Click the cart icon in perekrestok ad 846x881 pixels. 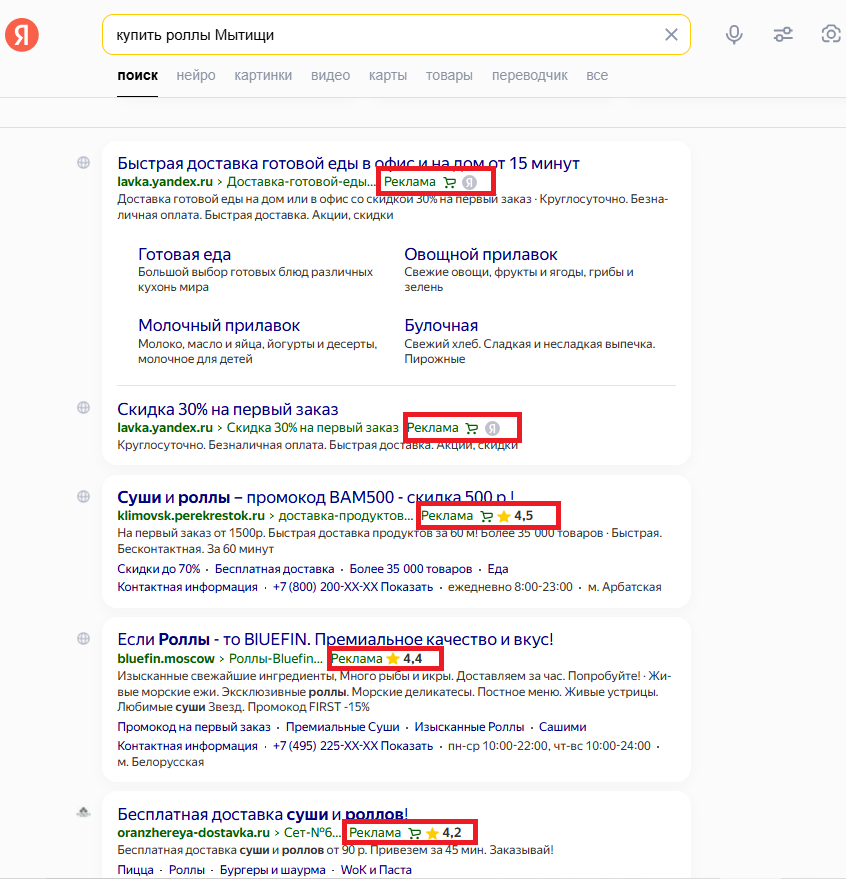(486, 516)
